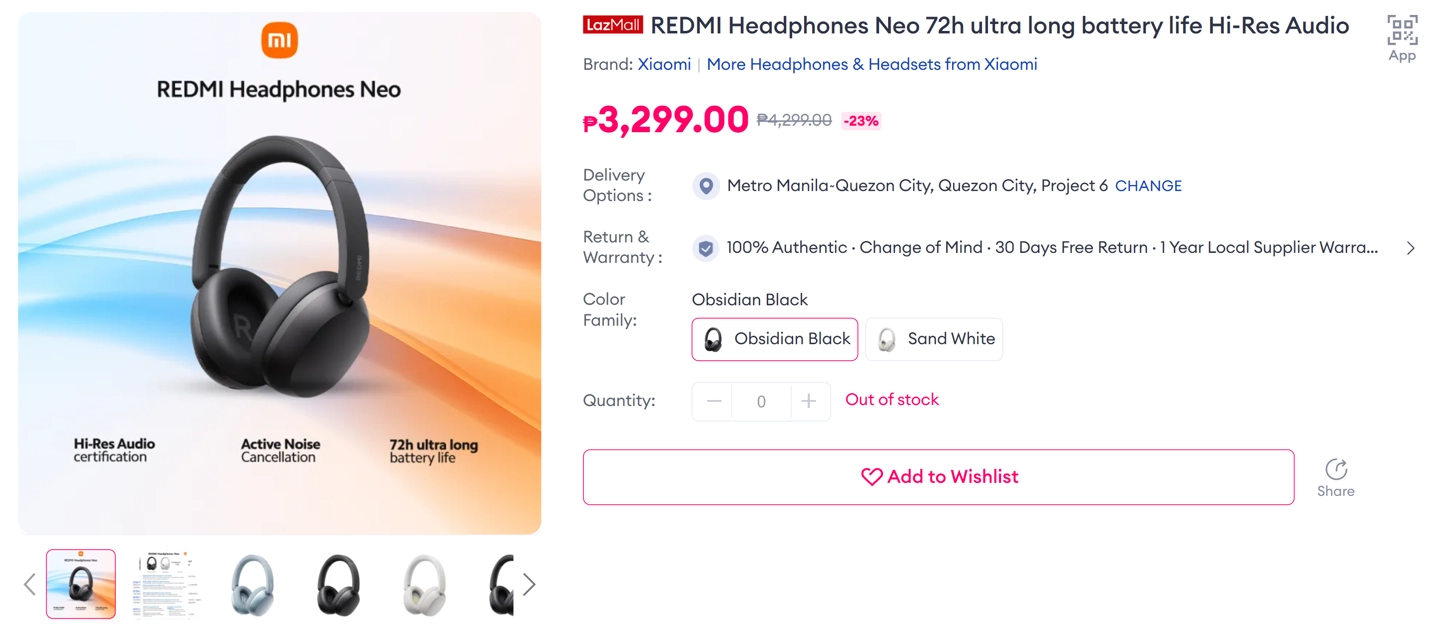1440x638 pixels.
Task: Click CHANGE delivery location
Action: coord(1148,186)
